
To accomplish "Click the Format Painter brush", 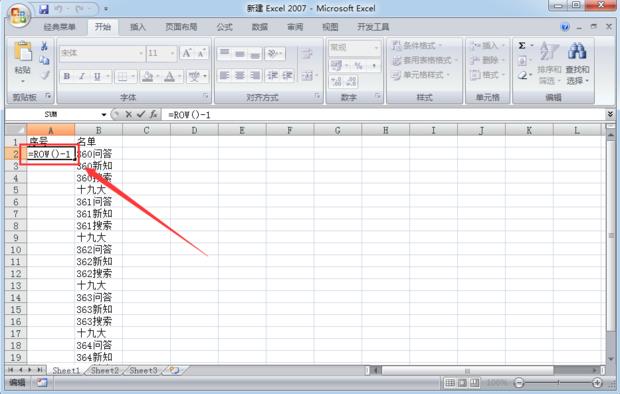I will [x=45, y=75].
